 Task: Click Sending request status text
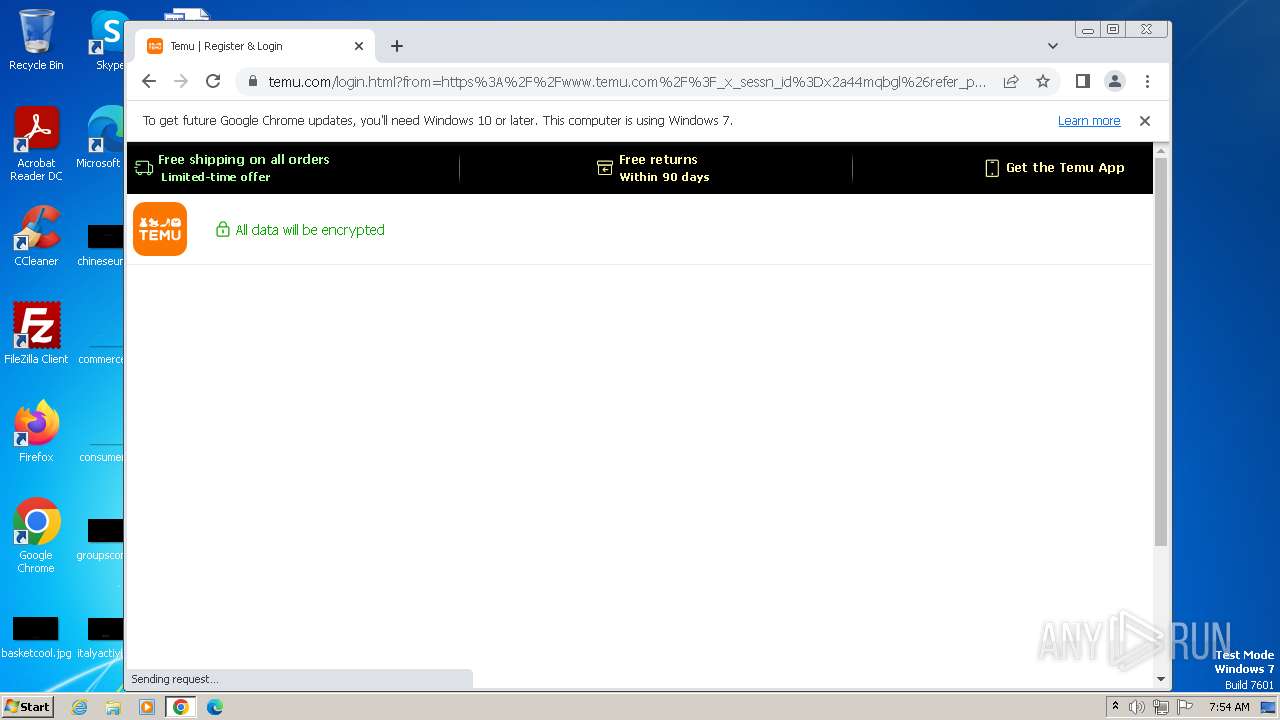175,679
